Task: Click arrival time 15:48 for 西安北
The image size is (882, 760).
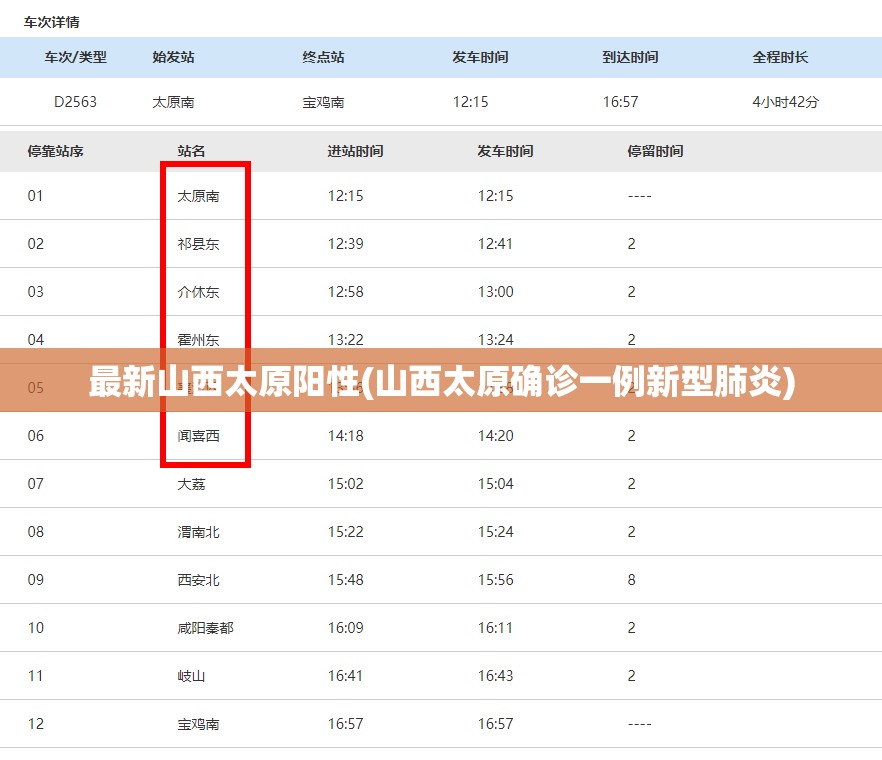Action: (345, 579)
